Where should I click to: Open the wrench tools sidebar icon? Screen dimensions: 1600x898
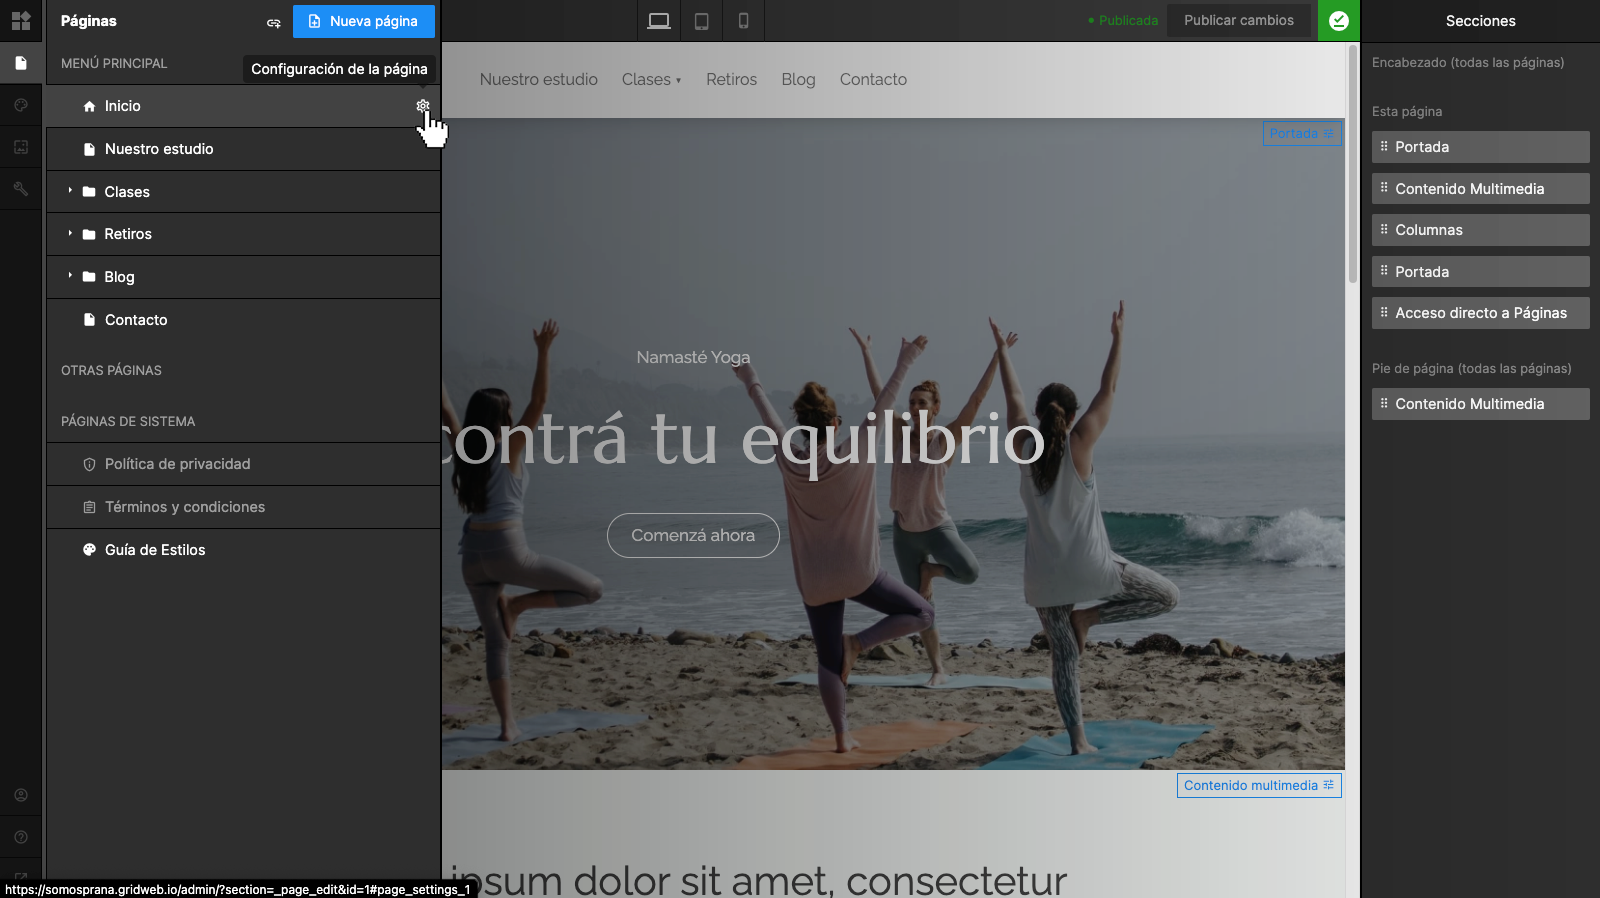21,189
